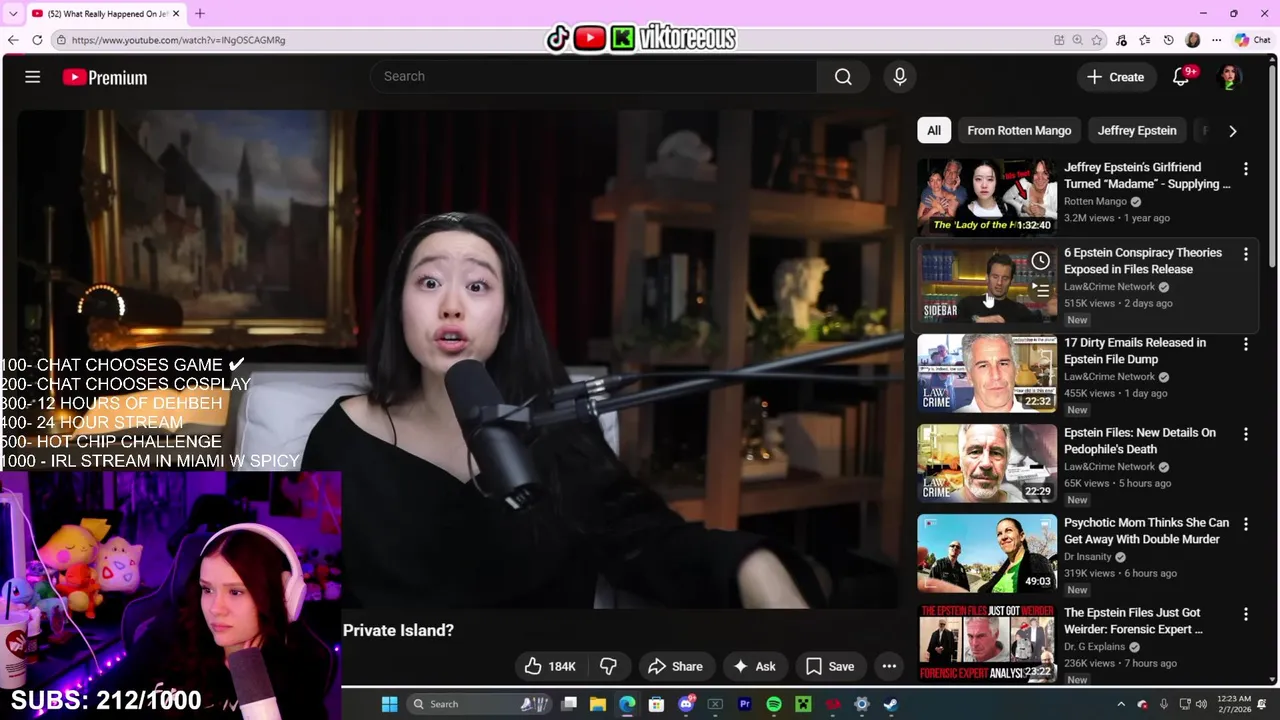The image size is (1280, 720).
Task: Go to YouTube Premium home logo
Action: coord(104,77)
